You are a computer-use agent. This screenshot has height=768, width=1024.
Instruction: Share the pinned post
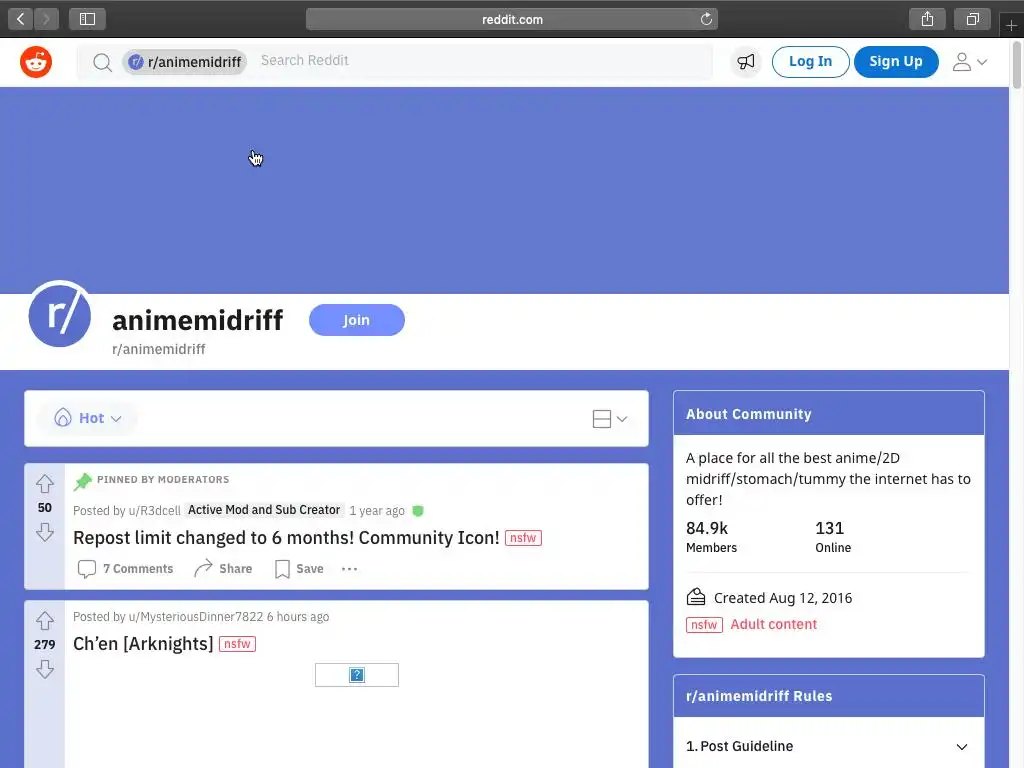tap(223, 569)
